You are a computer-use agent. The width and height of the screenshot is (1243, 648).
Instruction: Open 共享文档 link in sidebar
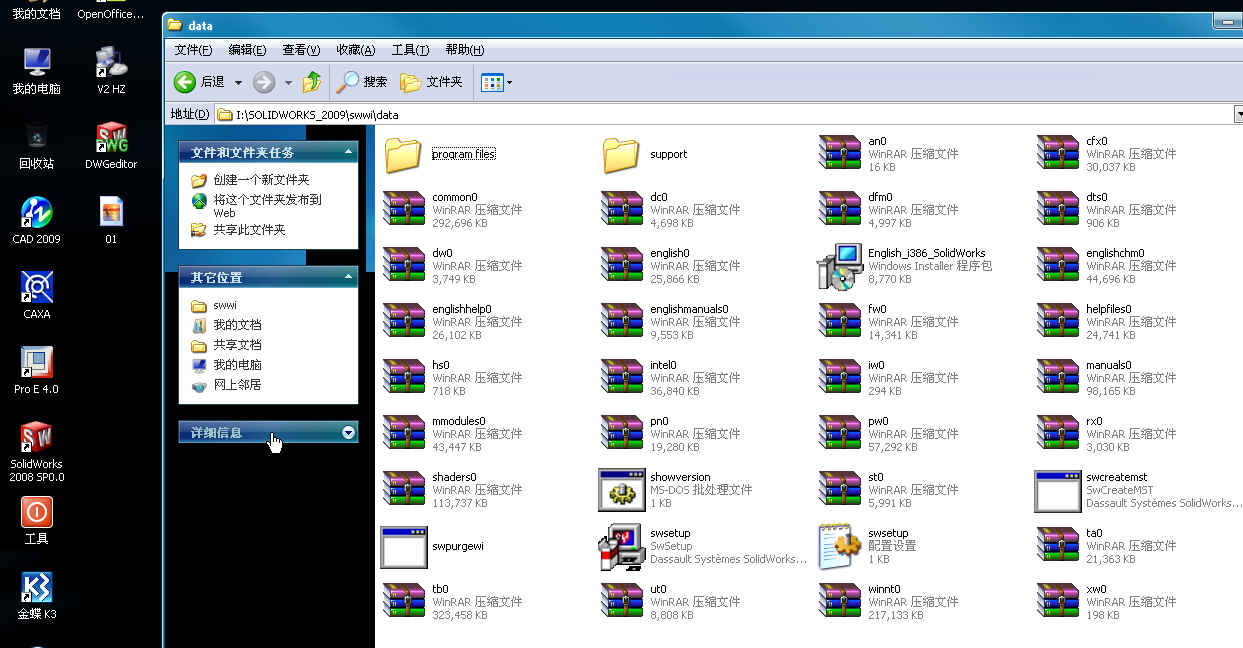pyautogui.click(x=237, y=345)
